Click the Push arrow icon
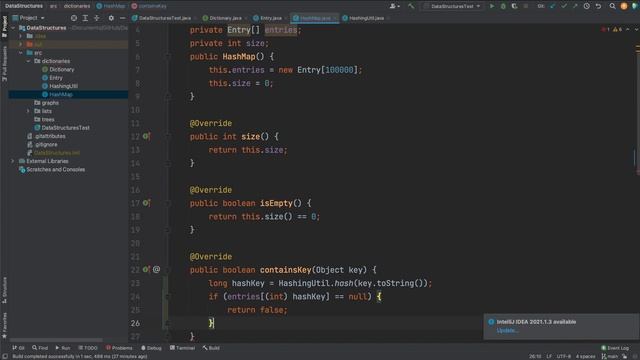This screenshot has width=640, height=360. tap(575, 6)
